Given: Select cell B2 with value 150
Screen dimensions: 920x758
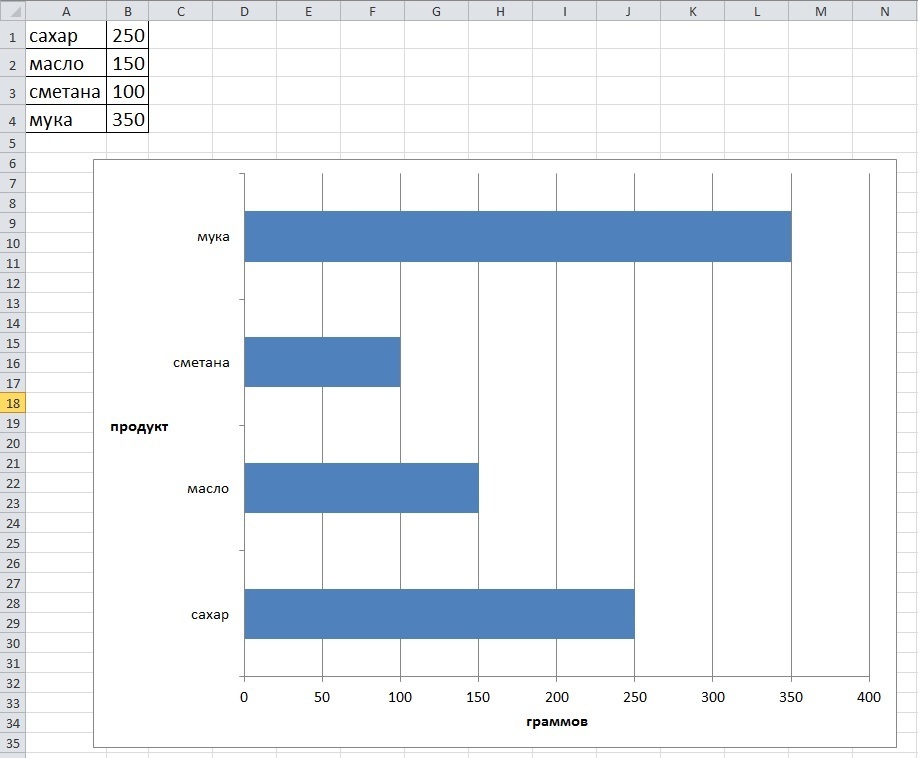Looking at the screenshot, I should (x=128, y=63).
